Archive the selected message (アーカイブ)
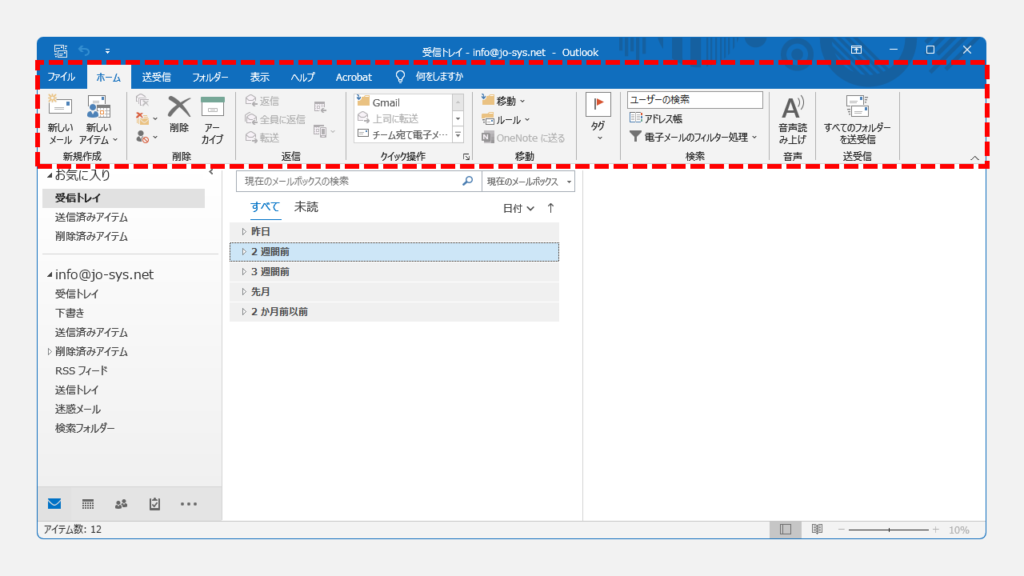Viewport: 1024px width, 576px height. [x=212, y=107]
